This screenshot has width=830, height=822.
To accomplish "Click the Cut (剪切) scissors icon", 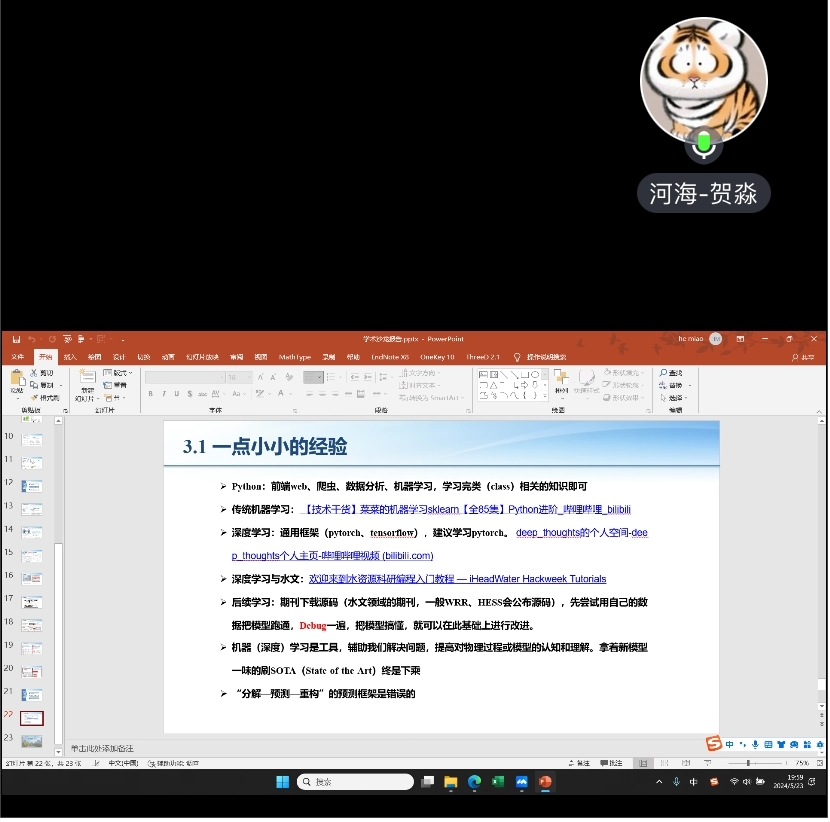I will click(x=35, y=373).
